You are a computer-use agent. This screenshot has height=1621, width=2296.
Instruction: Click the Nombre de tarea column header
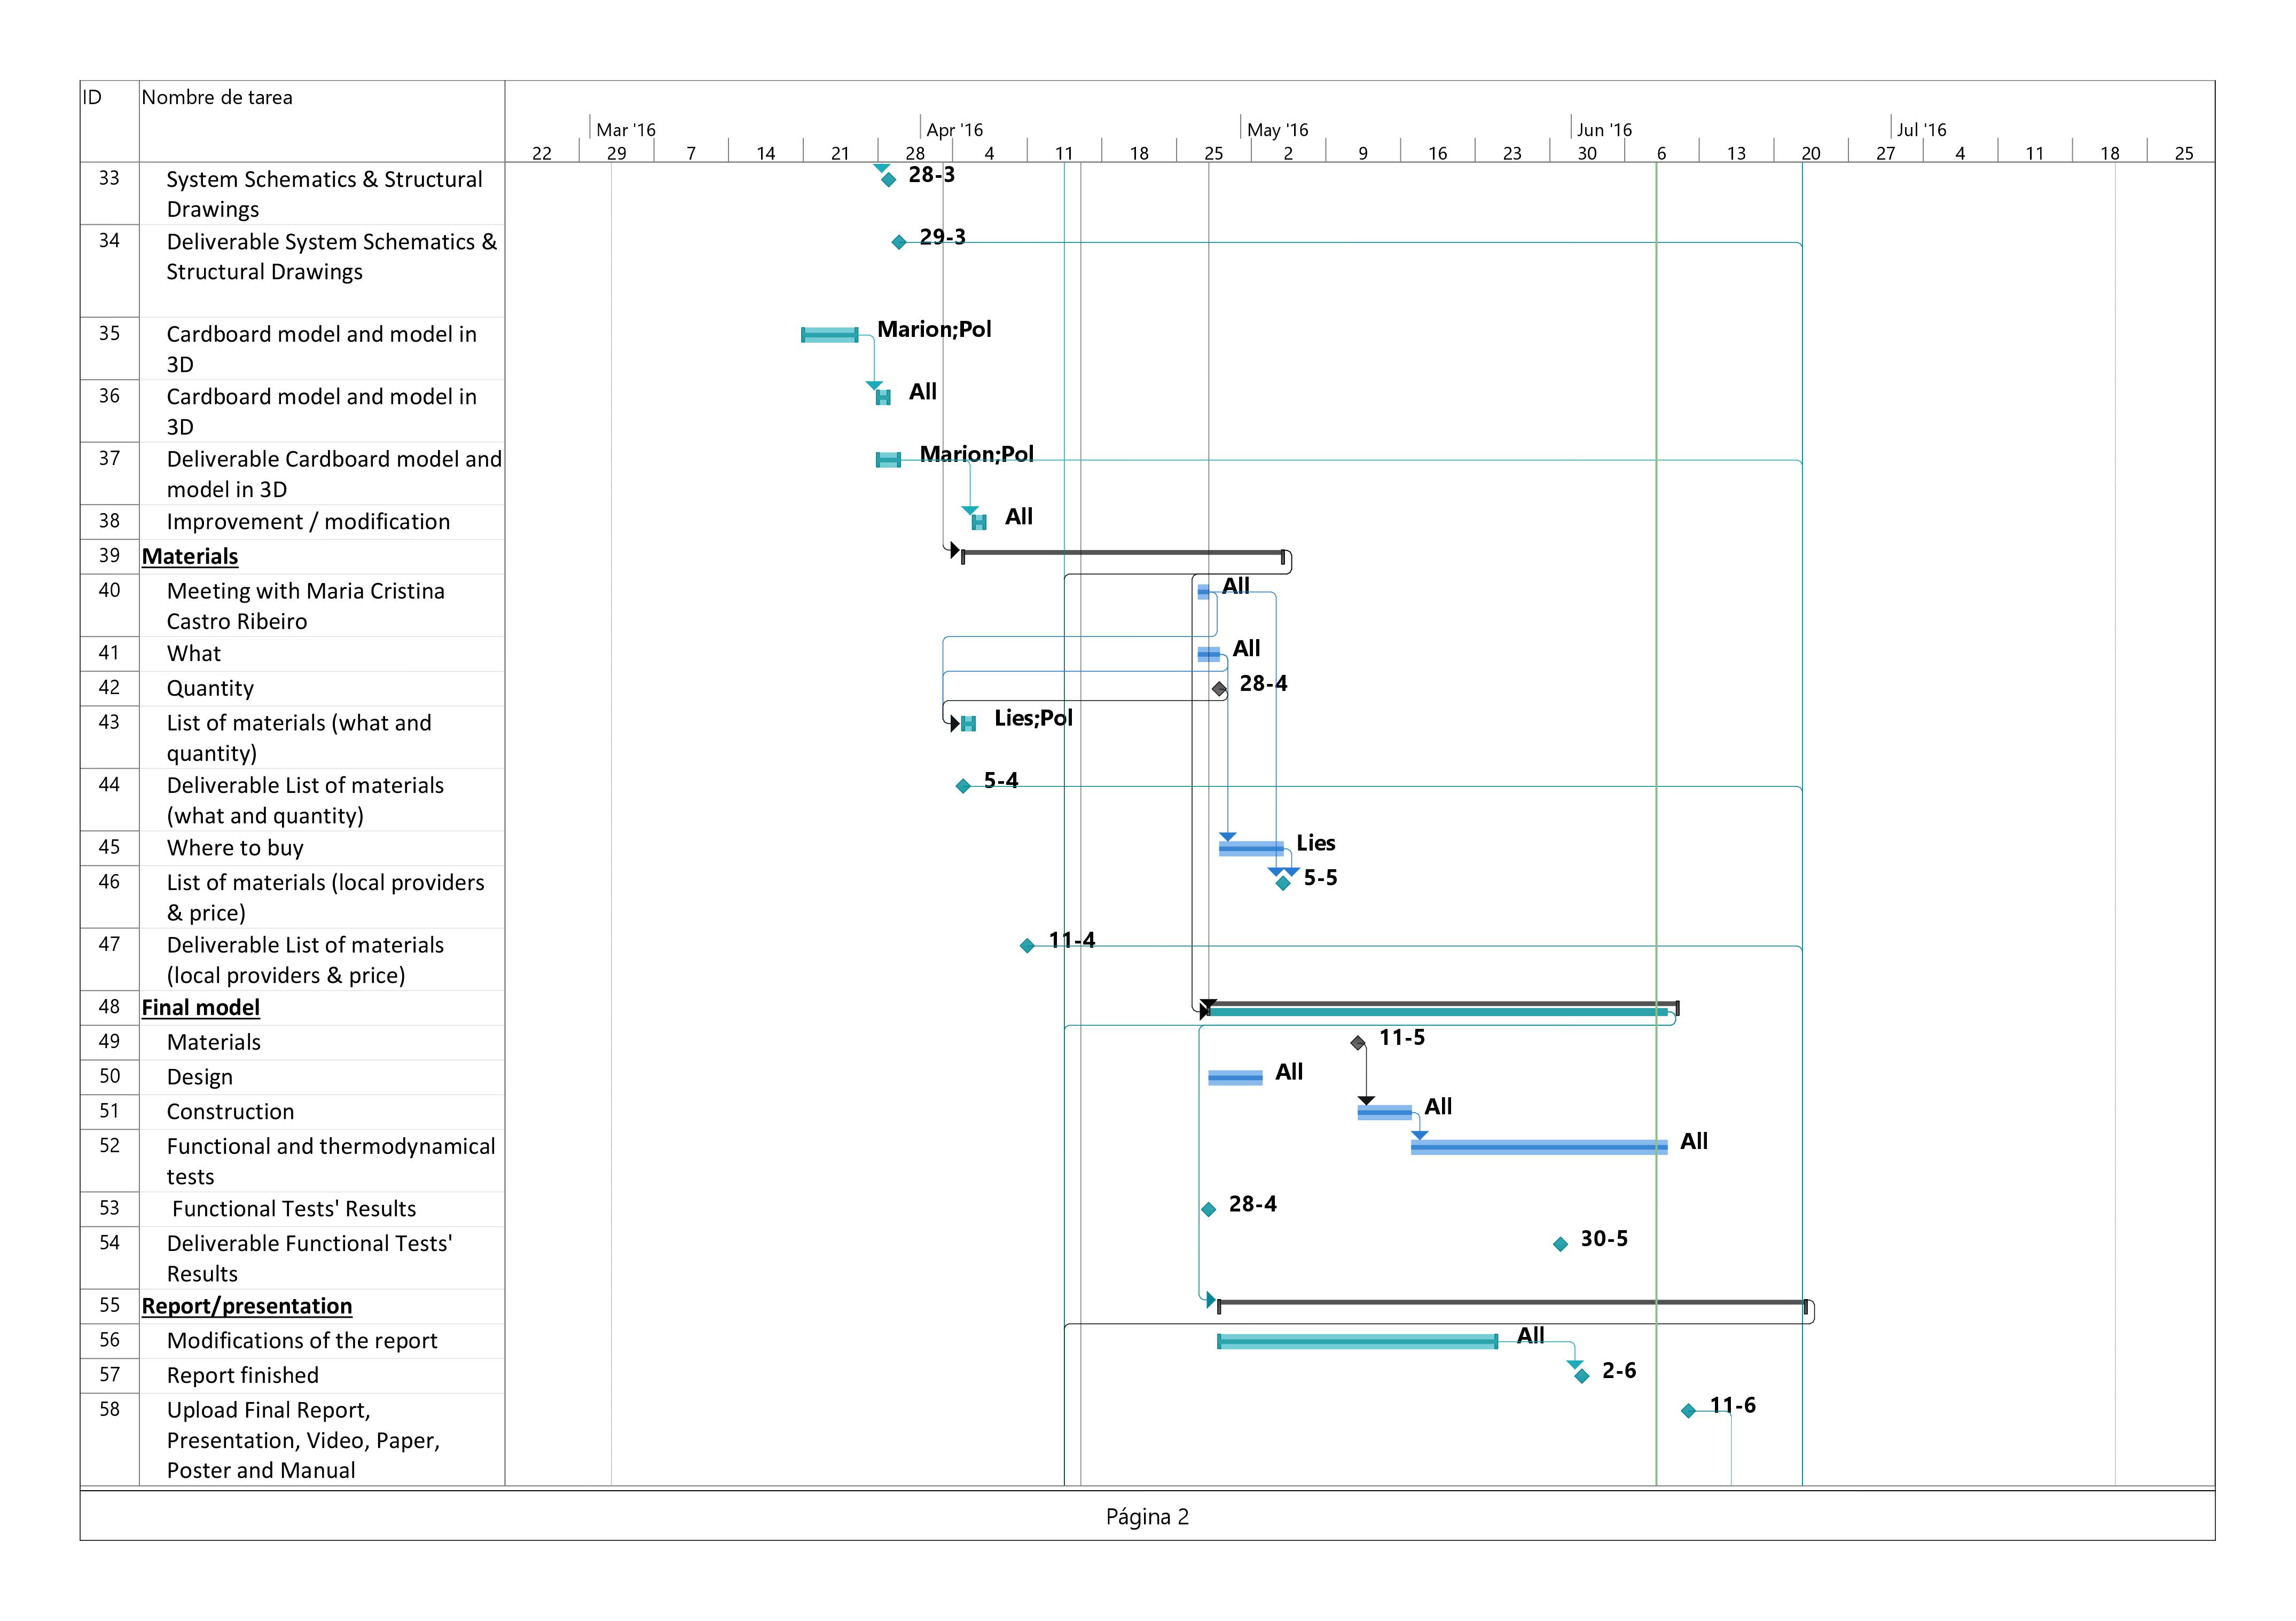pyautogui.click(x=217, y=98)
